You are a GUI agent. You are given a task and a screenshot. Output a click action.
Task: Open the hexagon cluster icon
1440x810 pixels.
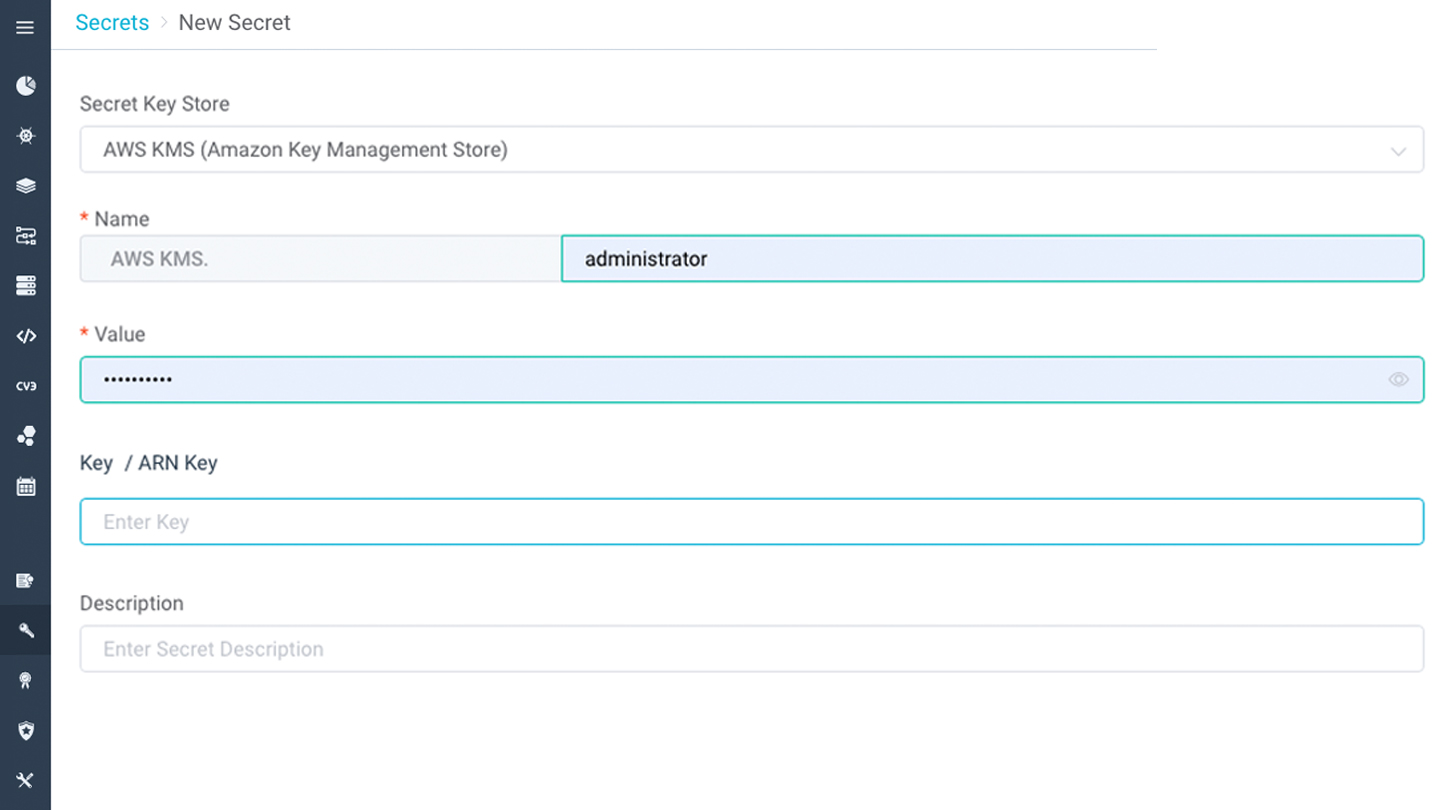coord(25,436)
